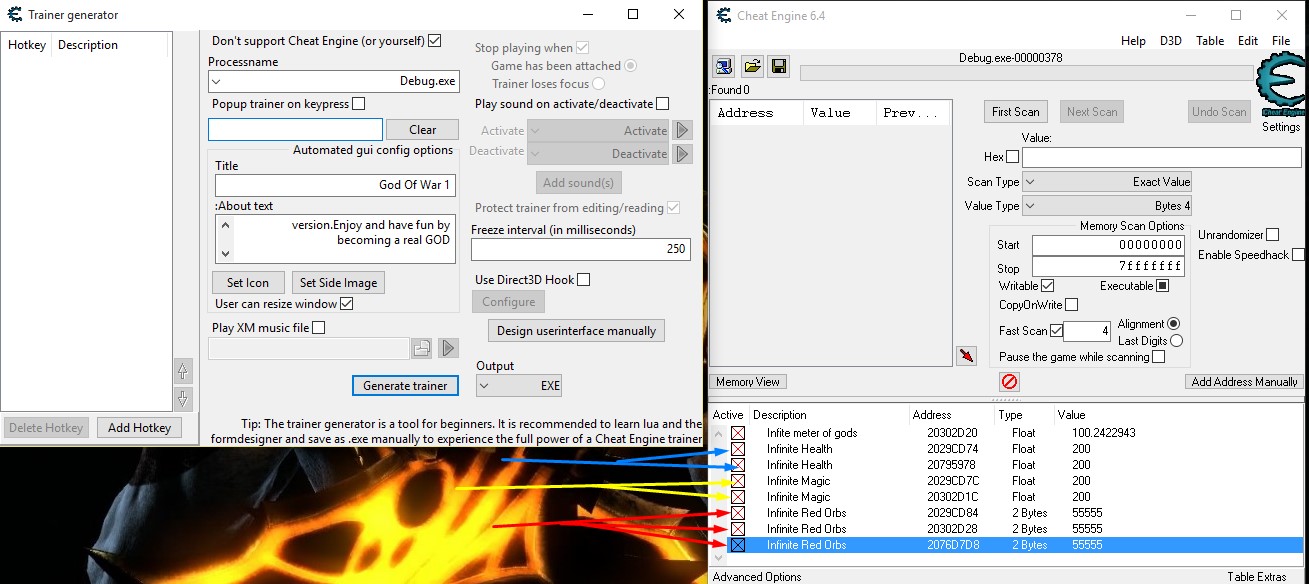Screen dimensions: 1309x584
Task: Click the move hotkey down arrow
Action: tap(183, 398)
